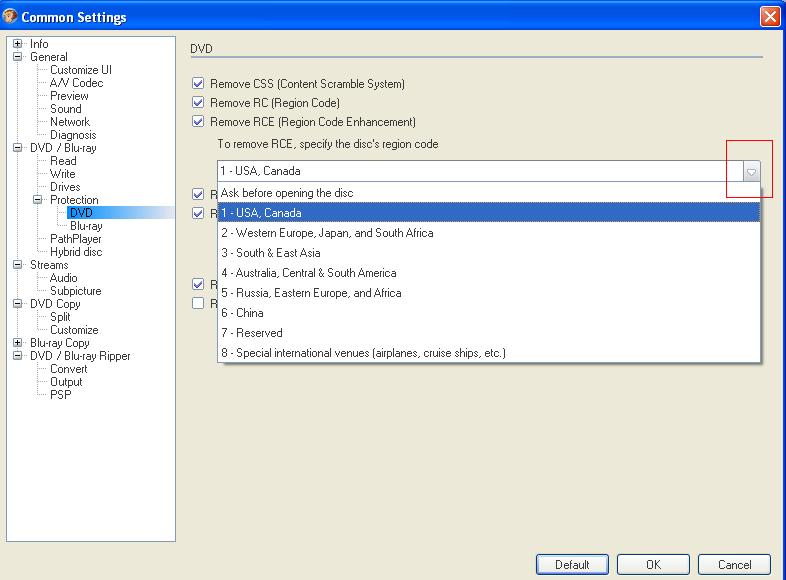Choose '6 - China' region option

point(242,313)
